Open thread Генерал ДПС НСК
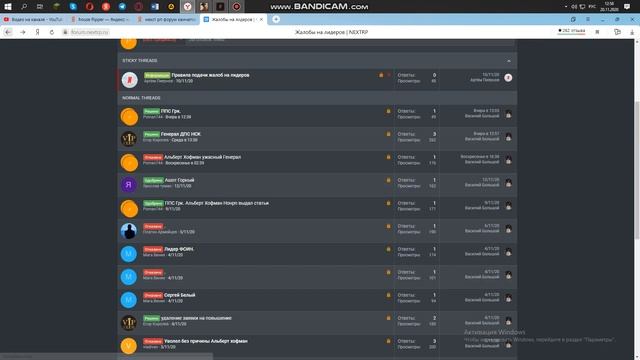The image size is (640, 360). [x=180, y=134]
